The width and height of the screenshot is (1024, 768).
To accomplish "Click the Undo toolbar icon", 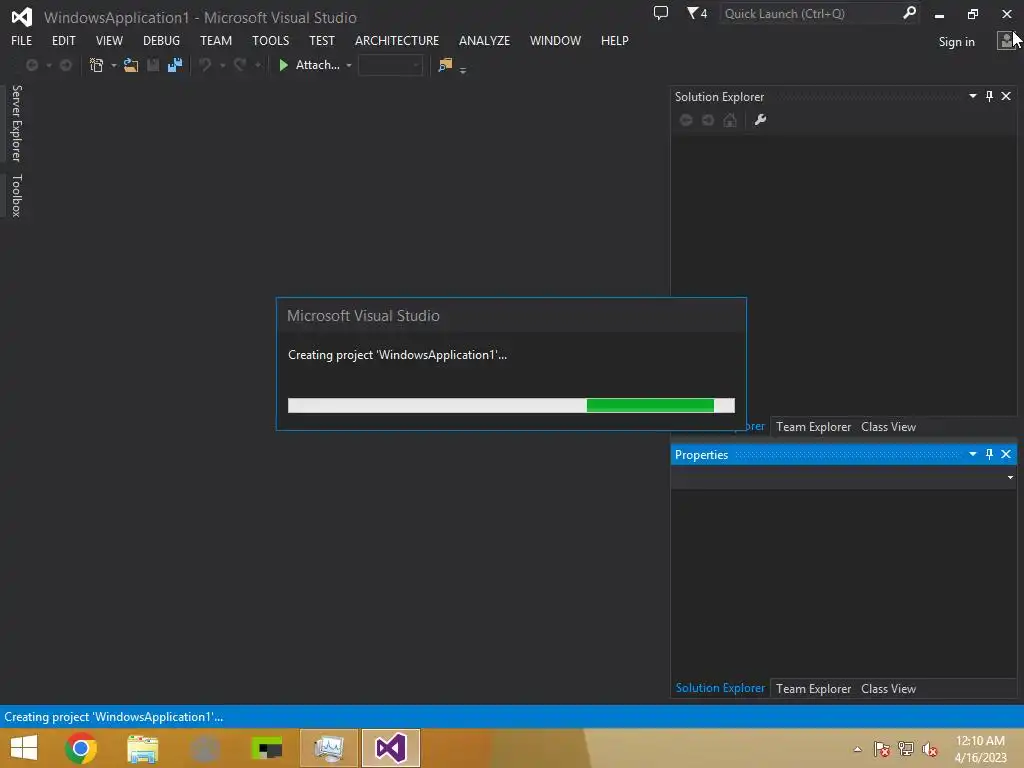I will 205,65.
